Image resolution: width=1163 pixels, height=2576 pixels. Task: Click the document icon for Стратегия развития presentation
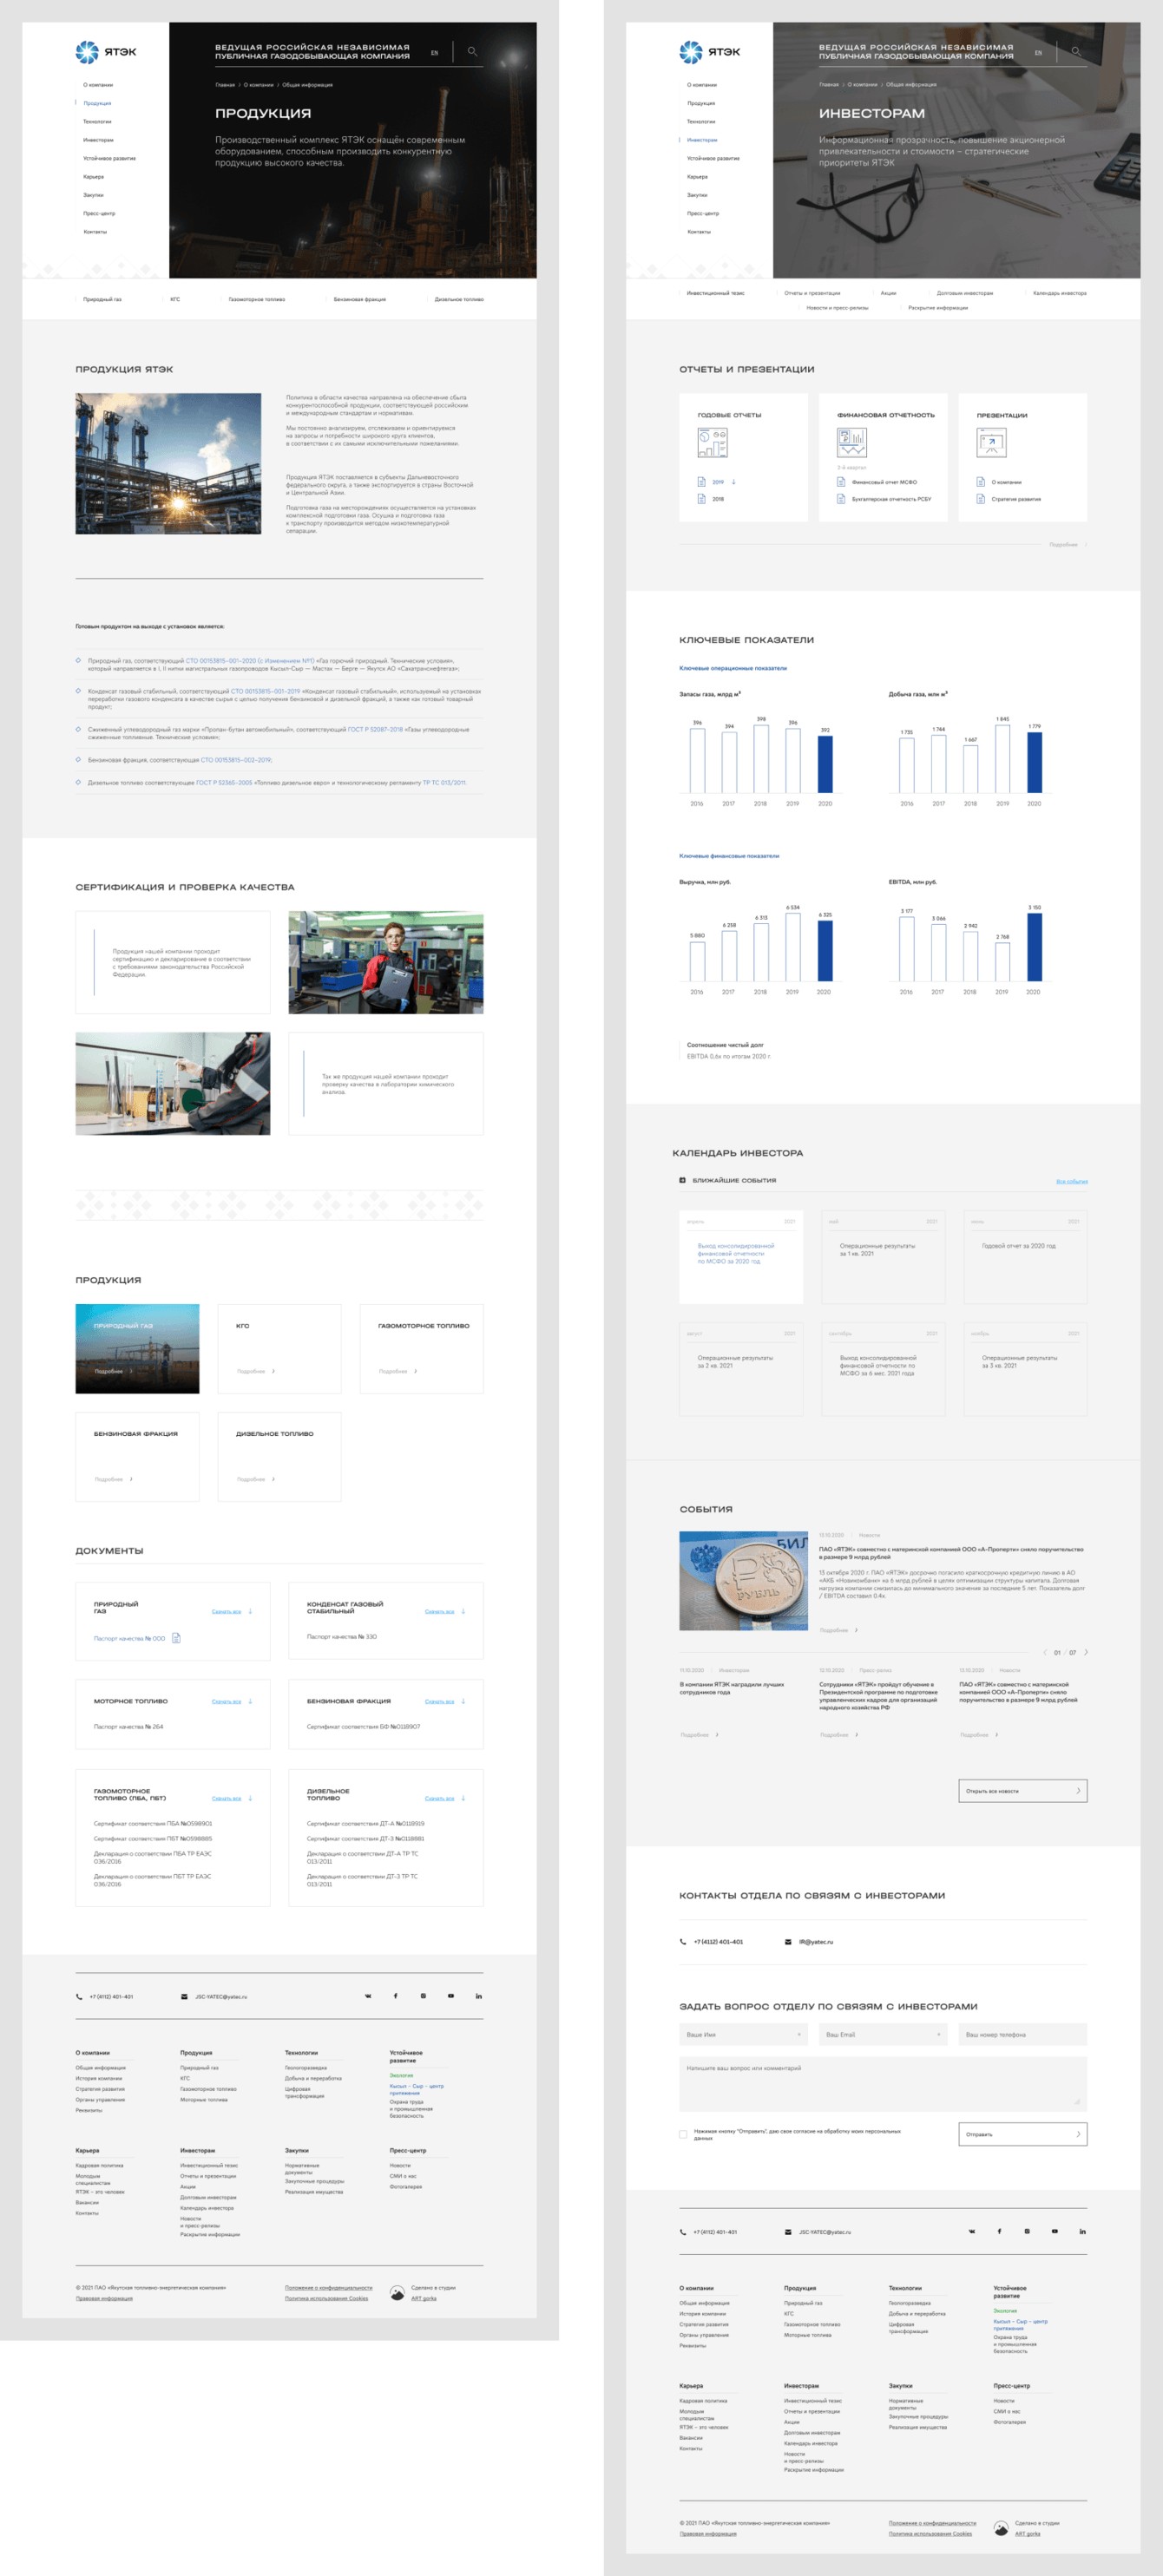pyautogui.click(x=981, y=499)
